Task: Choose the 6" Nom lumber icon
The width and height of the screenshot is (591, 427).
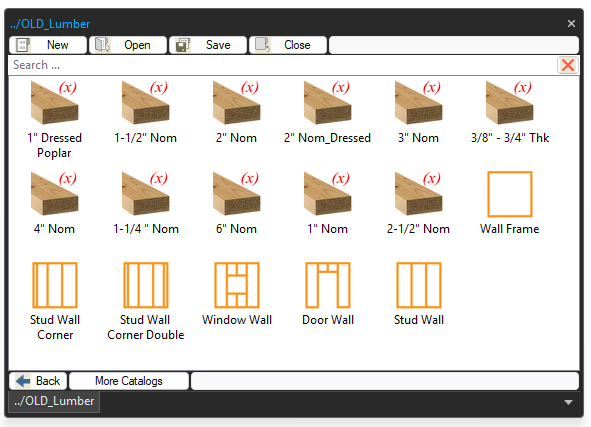Action: (x=236, y=193)
